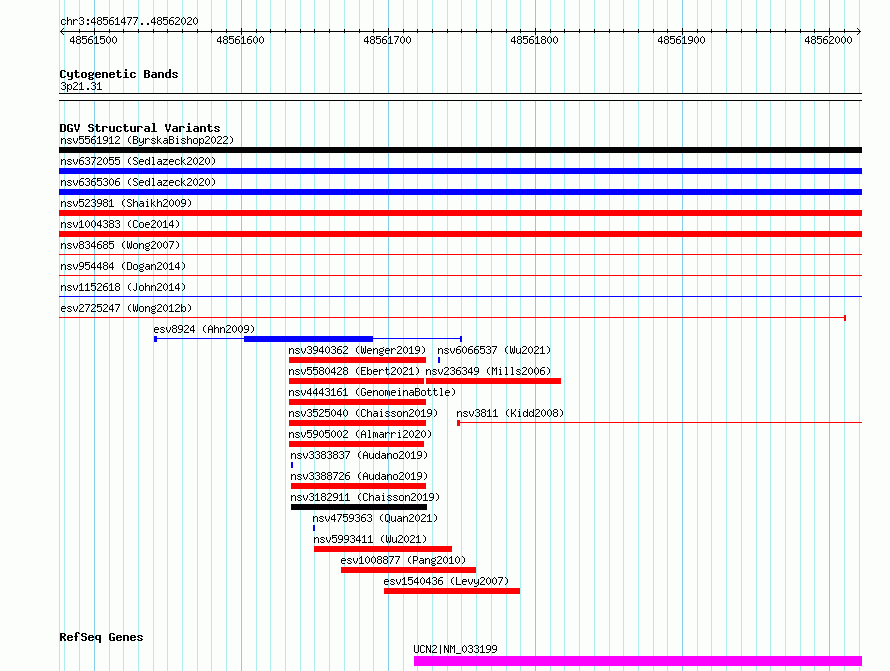Select the nsv3940362 (Wenger2019) red bar

point(357,360)
